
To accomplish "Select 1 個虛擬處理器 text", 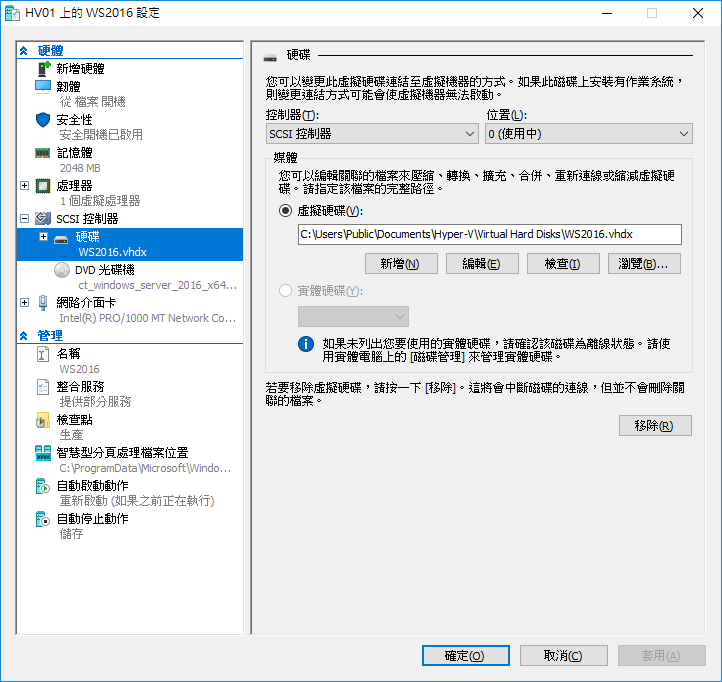I will click(100, 201).
